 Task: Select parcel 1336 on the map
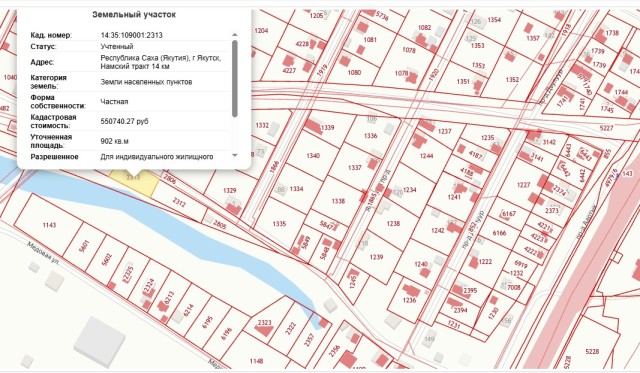(x=371, y=135)
